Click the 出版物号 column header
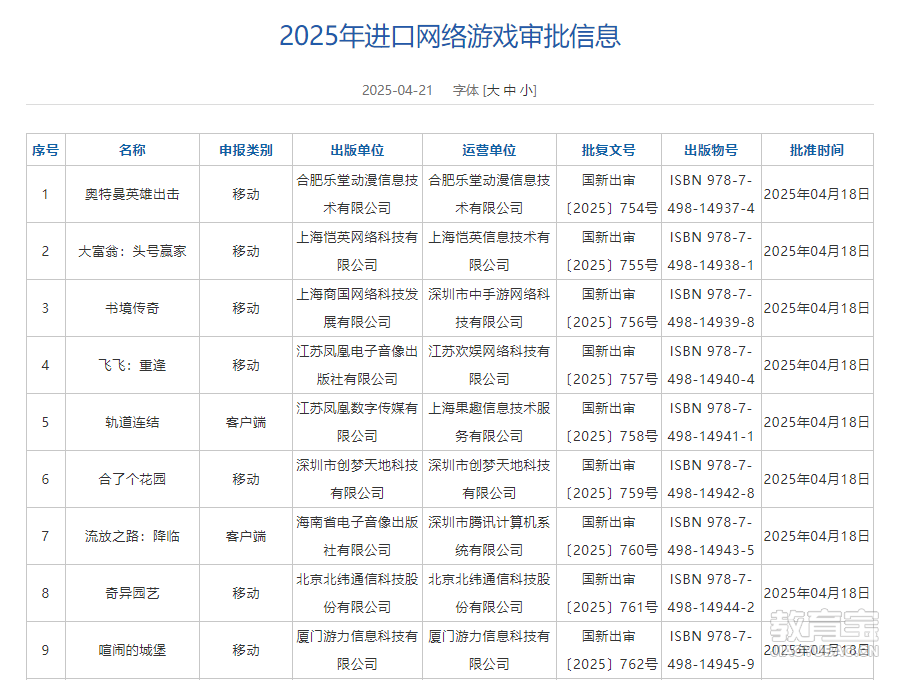Screen dimensions: 900x680 [711, 150]
